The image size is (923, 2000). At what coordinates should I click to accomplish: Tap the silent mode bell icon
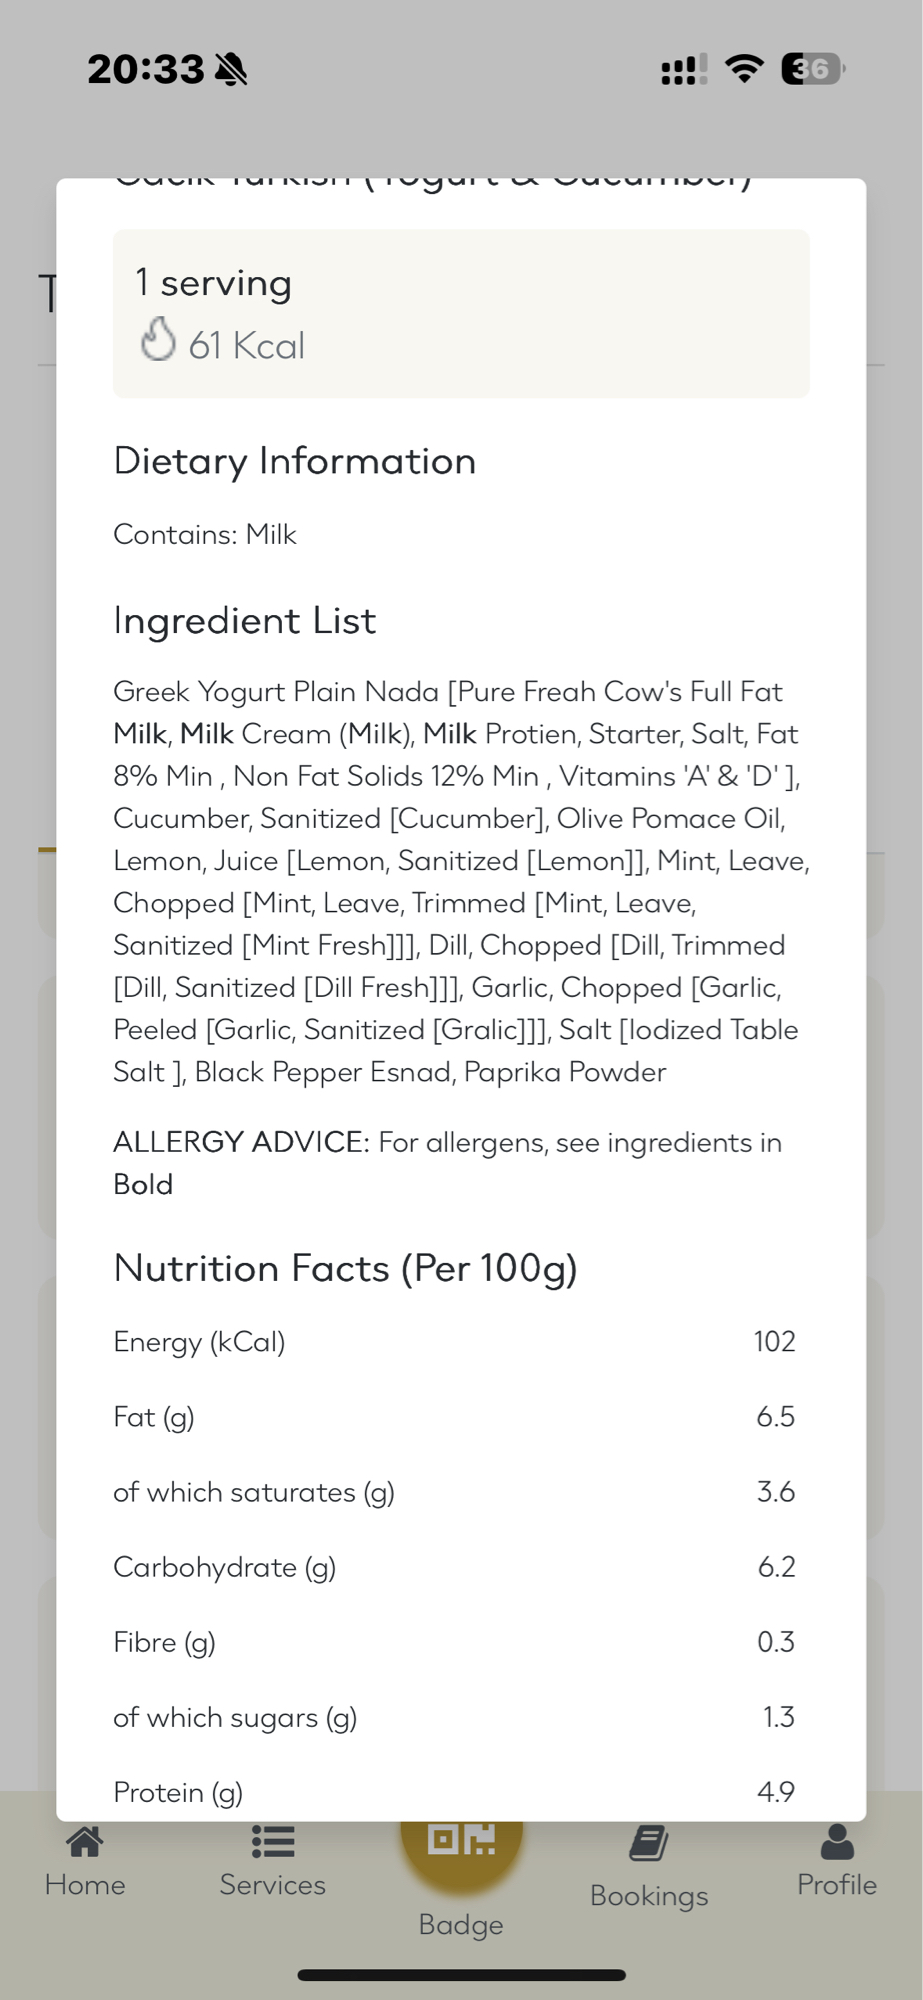point(231,69)
